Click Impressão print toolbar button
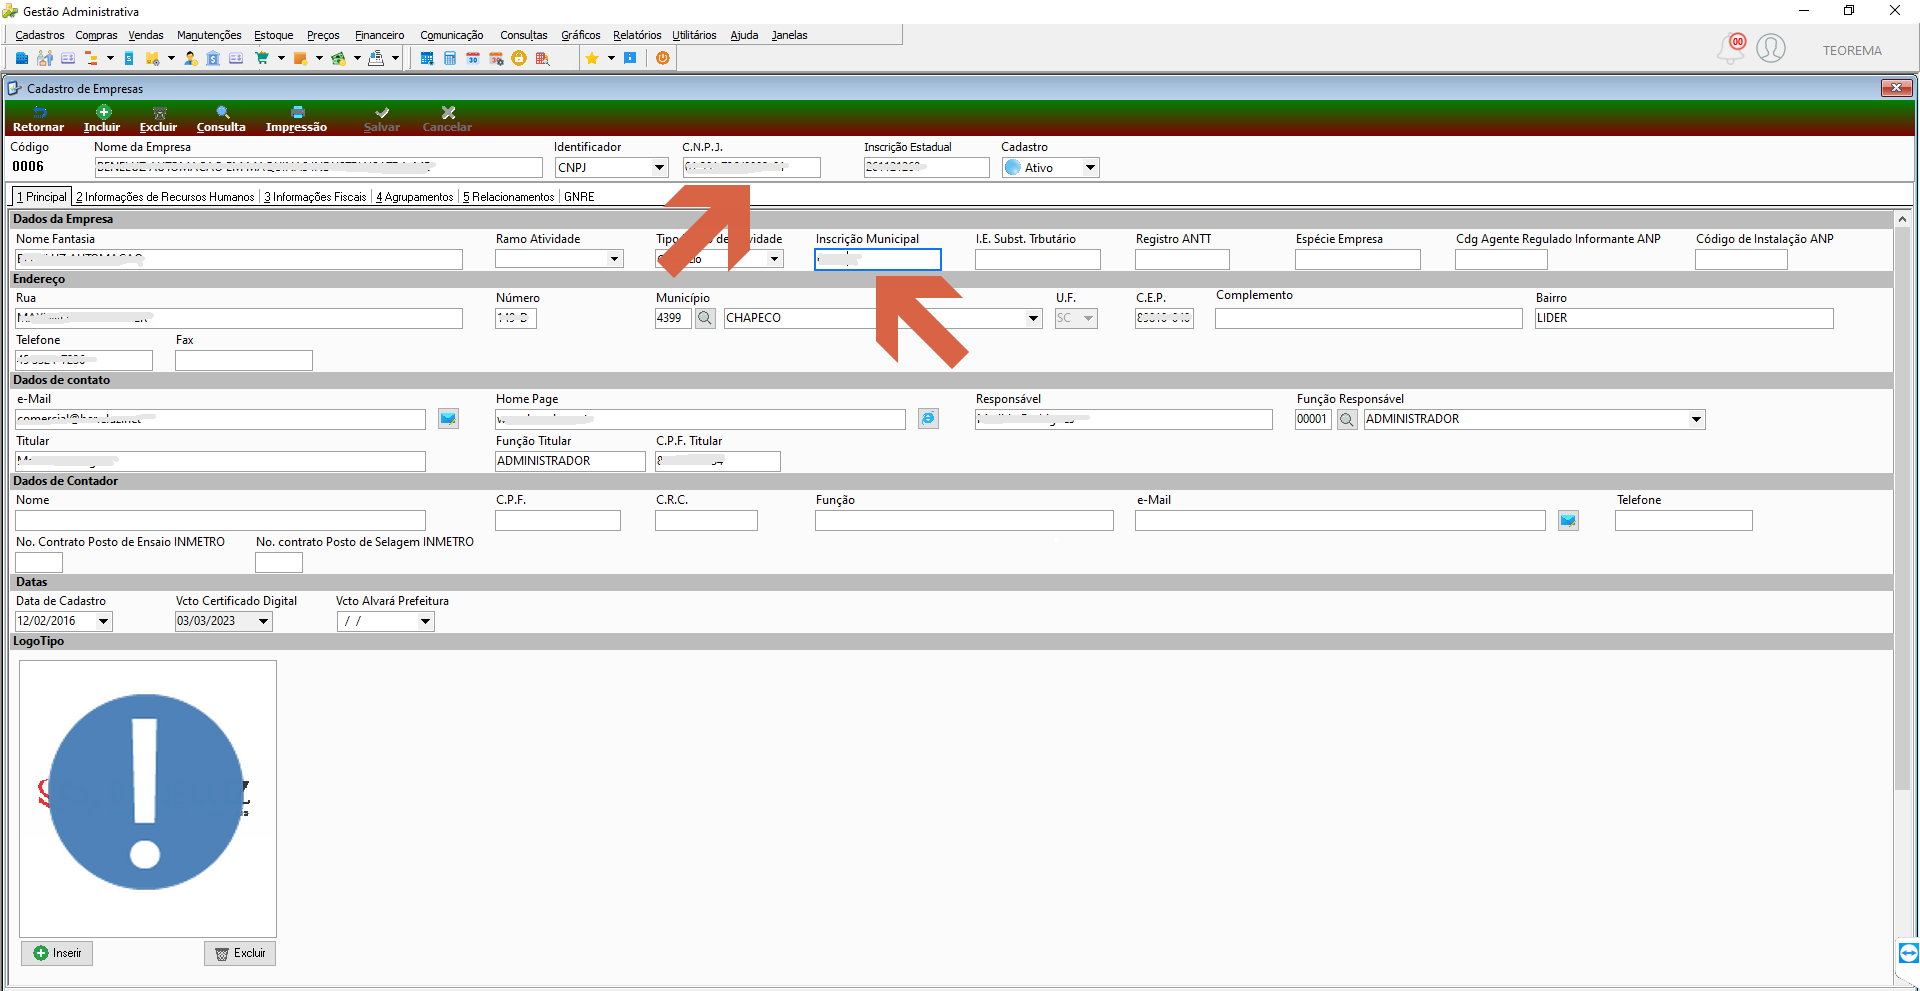Image resolution: width=1920 pixels, height=991 pixels. click(x=296, y=119)
